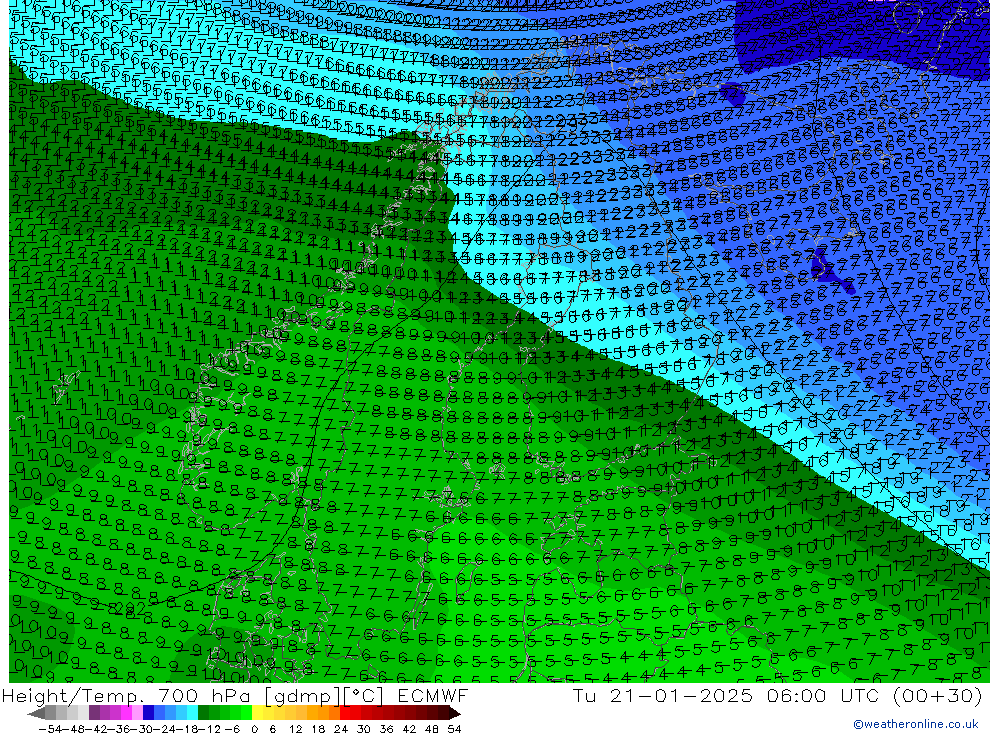Open the weatheronline.co.uk copyright link
Image resolution: width=1000 pixels, height=733 pixels.
point(916,723)
